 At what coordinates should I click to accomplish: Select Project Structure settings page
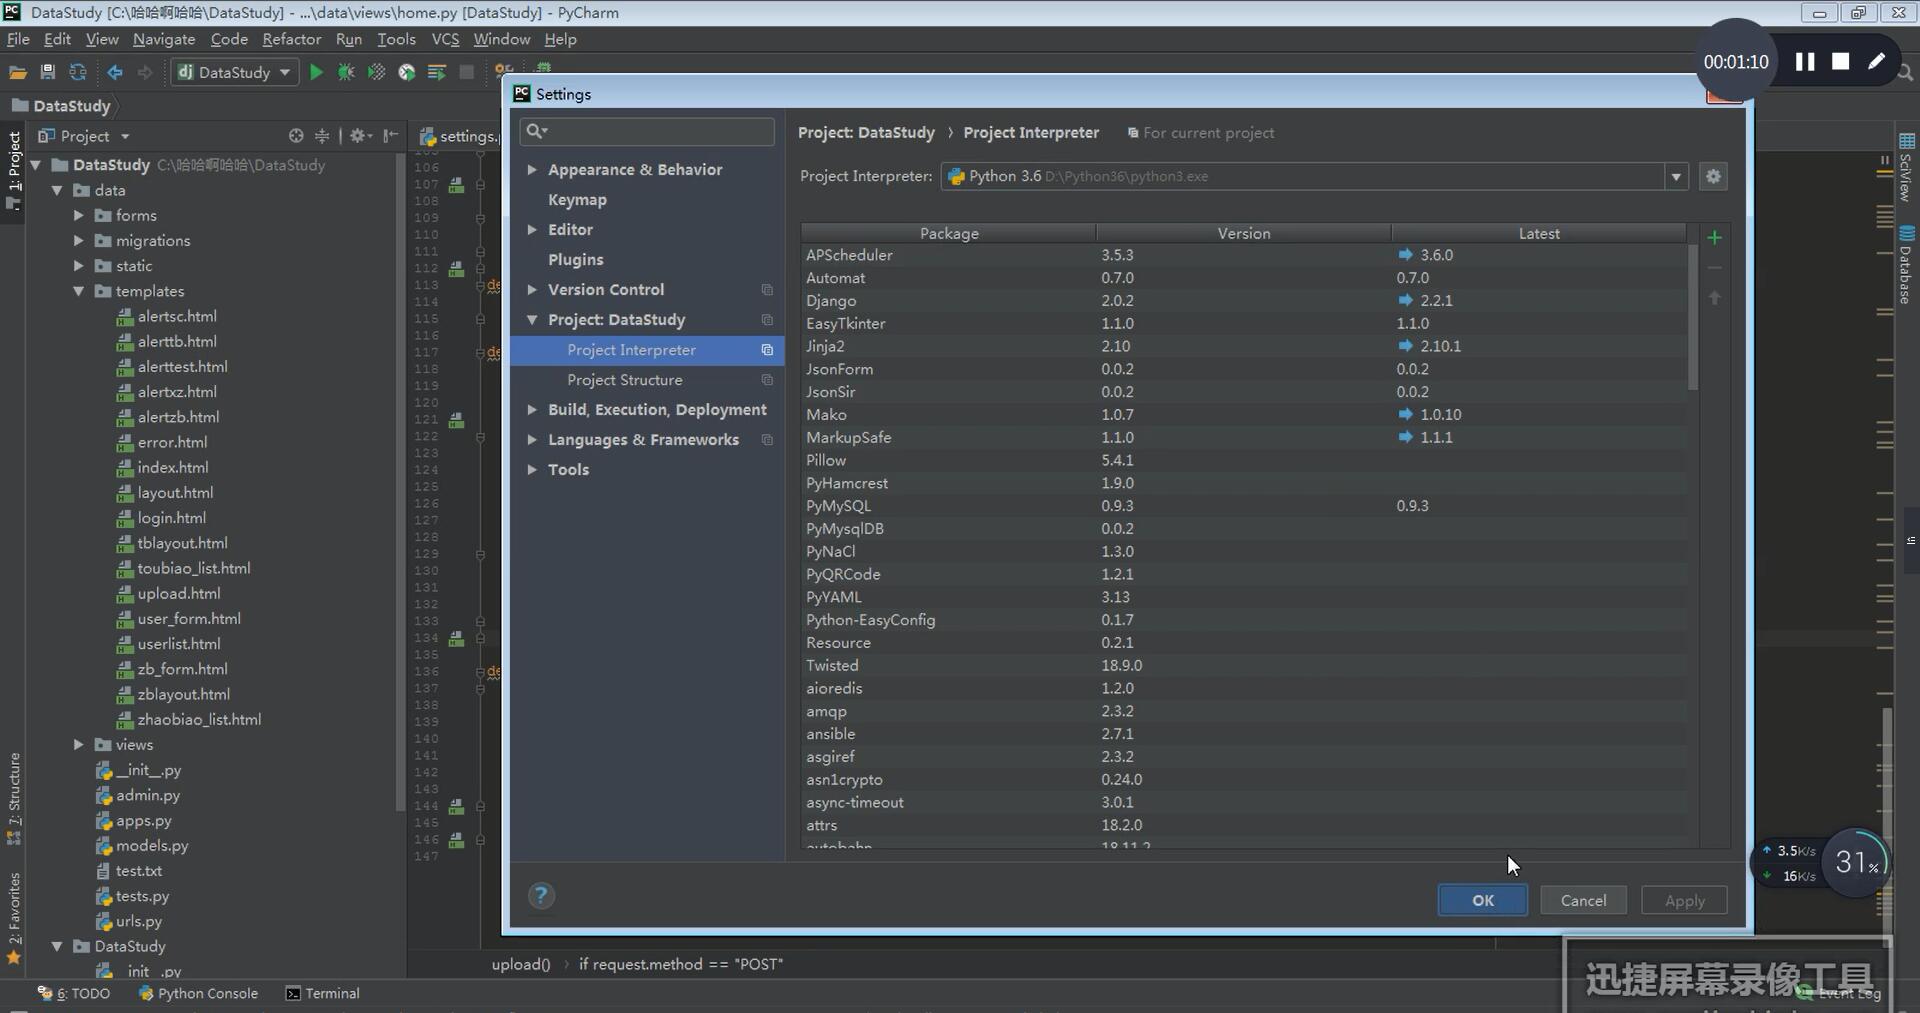(x=624, y=380)
